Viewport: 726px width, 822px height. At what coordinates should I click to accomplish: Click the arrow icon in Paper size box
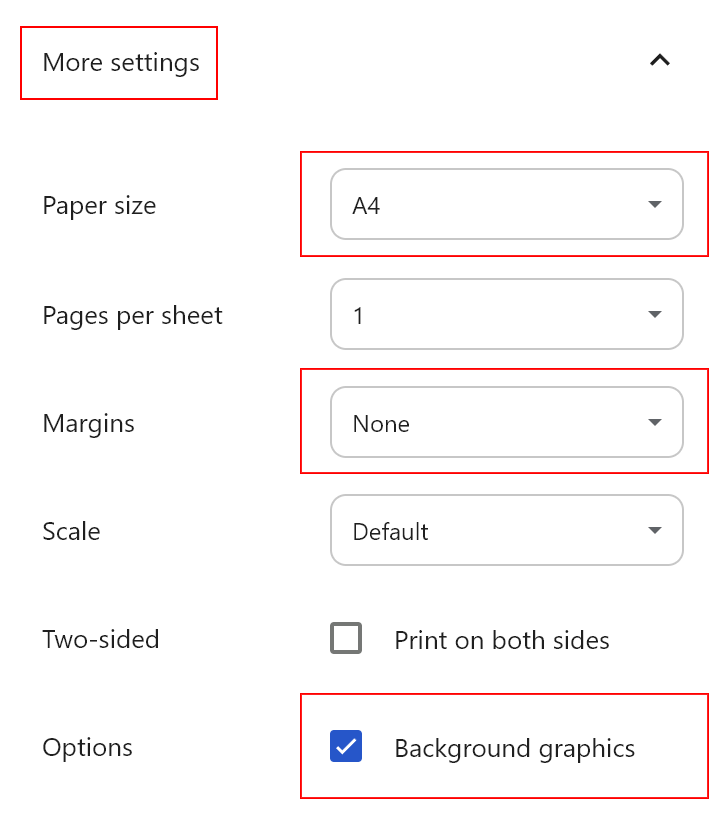pyautogui.click(x=655, y=205)
